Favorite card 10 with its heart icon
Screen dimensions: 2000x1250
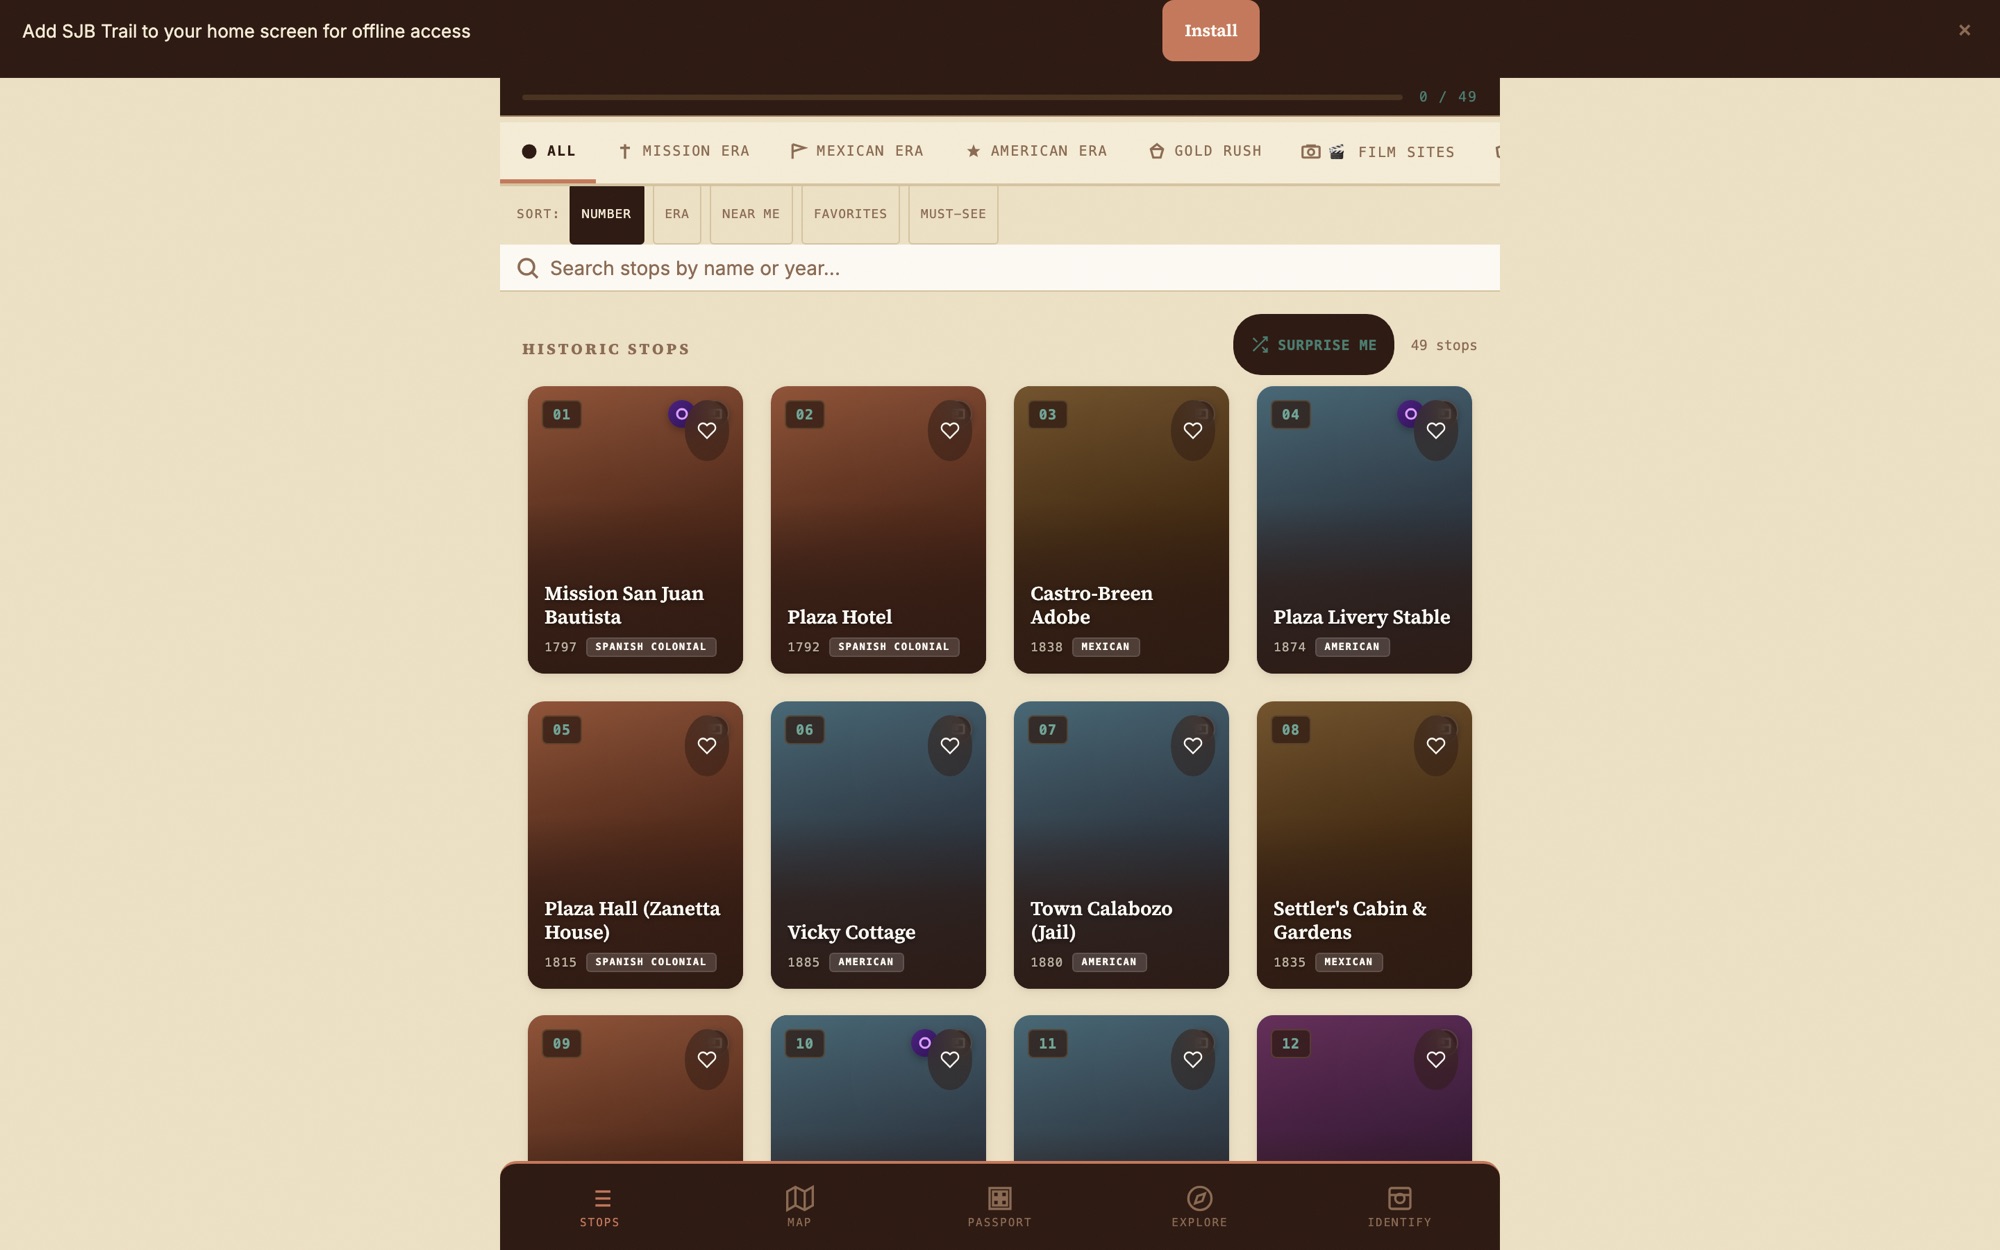950,1060
